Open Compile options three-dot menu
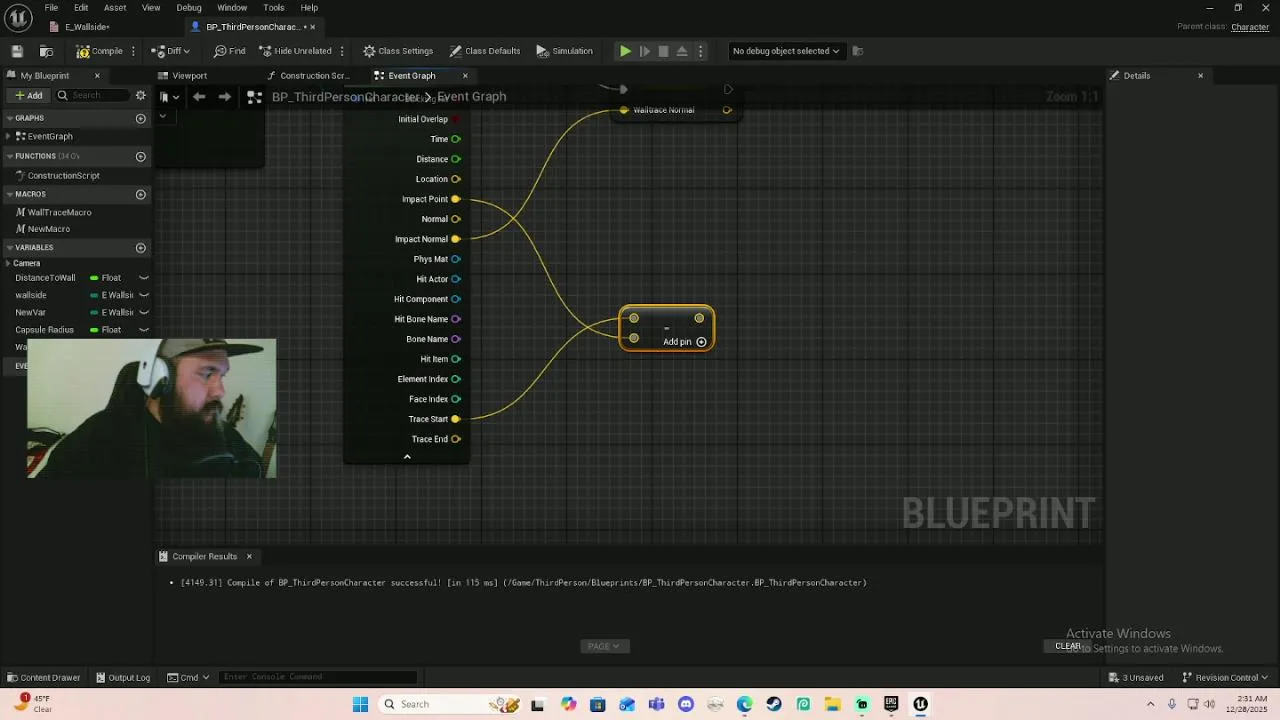Screen dimensions: 1280x720 (134, 51)
